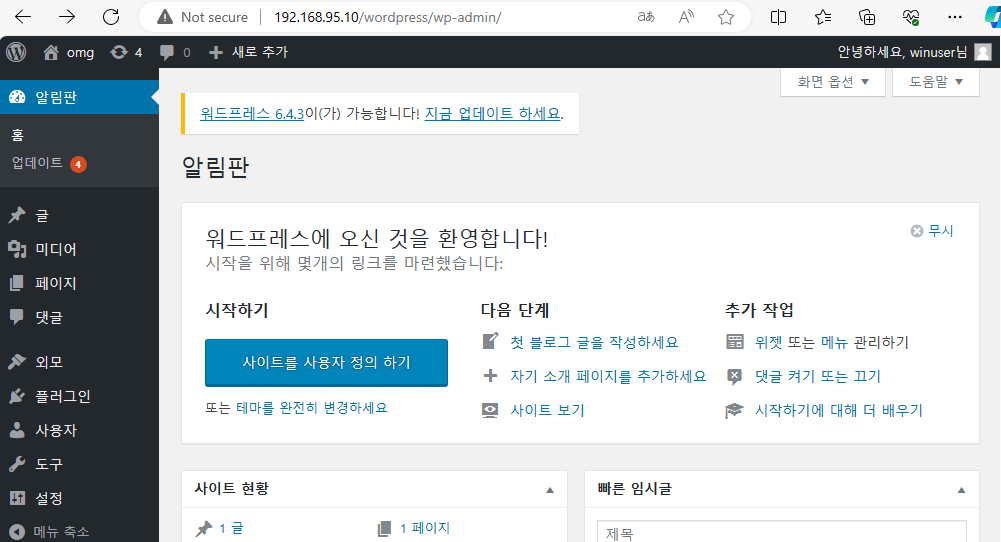Screen dimensions: 1001x542
Task: Click 사이트 보기 link
Action: pos(547,410)
